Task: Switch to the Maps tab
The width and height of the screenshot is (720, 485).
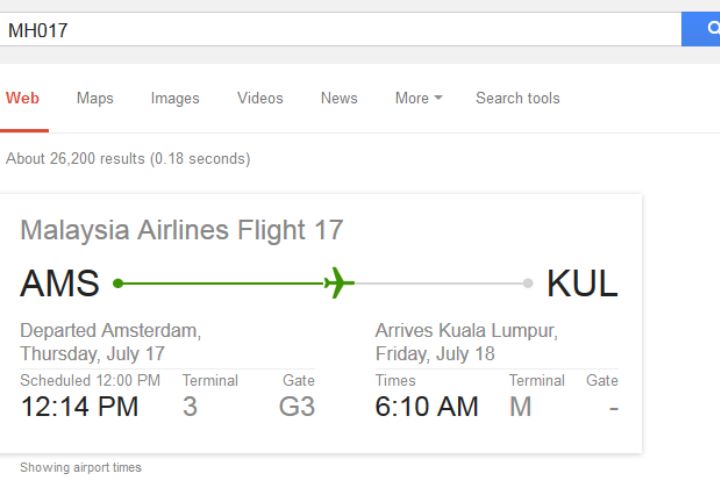Action: pos(95,98)
